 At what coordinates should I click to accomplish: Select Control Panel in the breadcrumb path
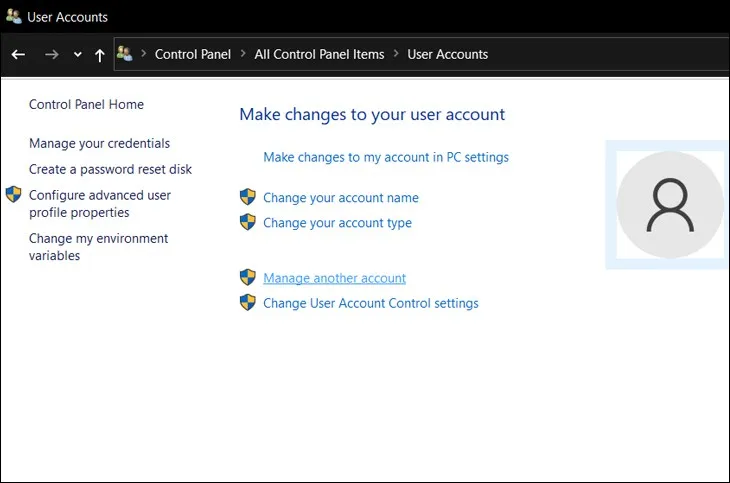coord(193,54)
